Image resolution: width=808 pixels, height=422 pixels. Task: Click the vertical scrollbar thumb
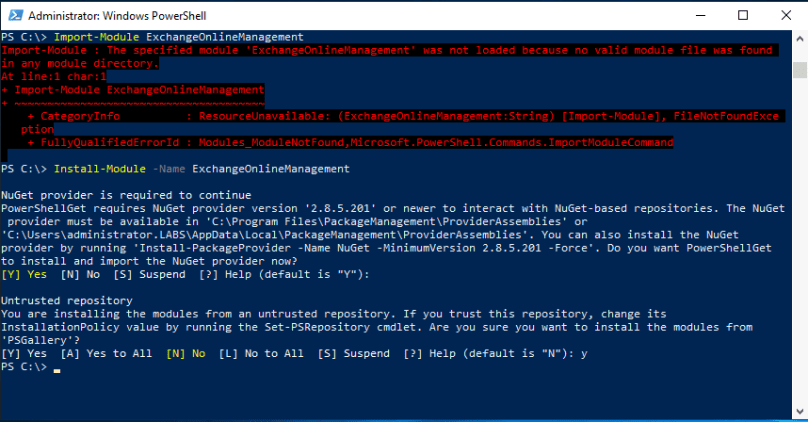799,68
